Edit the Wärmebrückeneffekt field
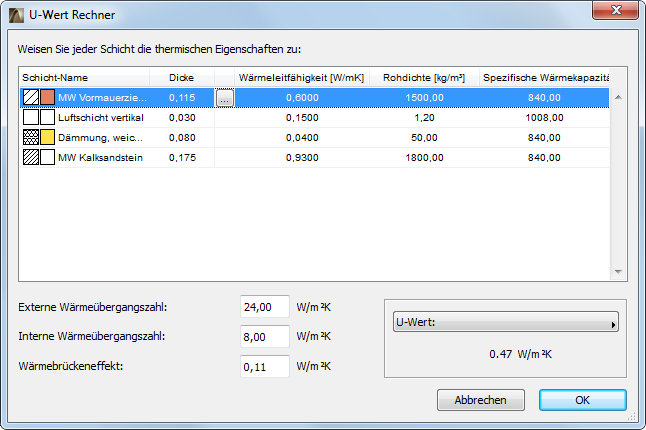646x430 pixels. coord(265,367)
